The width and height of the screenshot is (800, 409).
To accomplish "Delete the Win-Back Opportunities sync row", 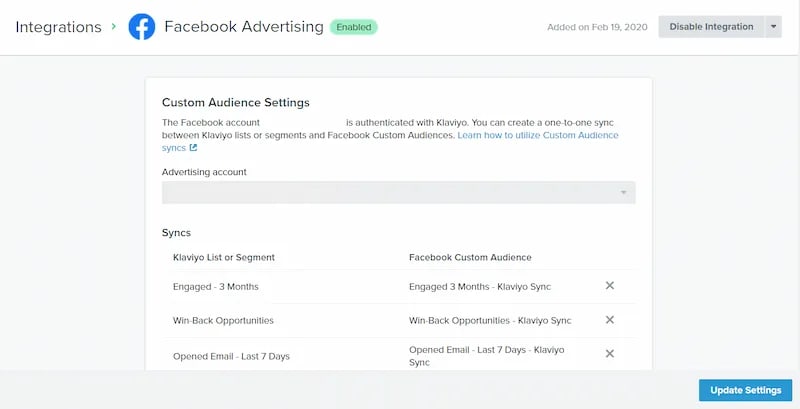I will point(609,320).
